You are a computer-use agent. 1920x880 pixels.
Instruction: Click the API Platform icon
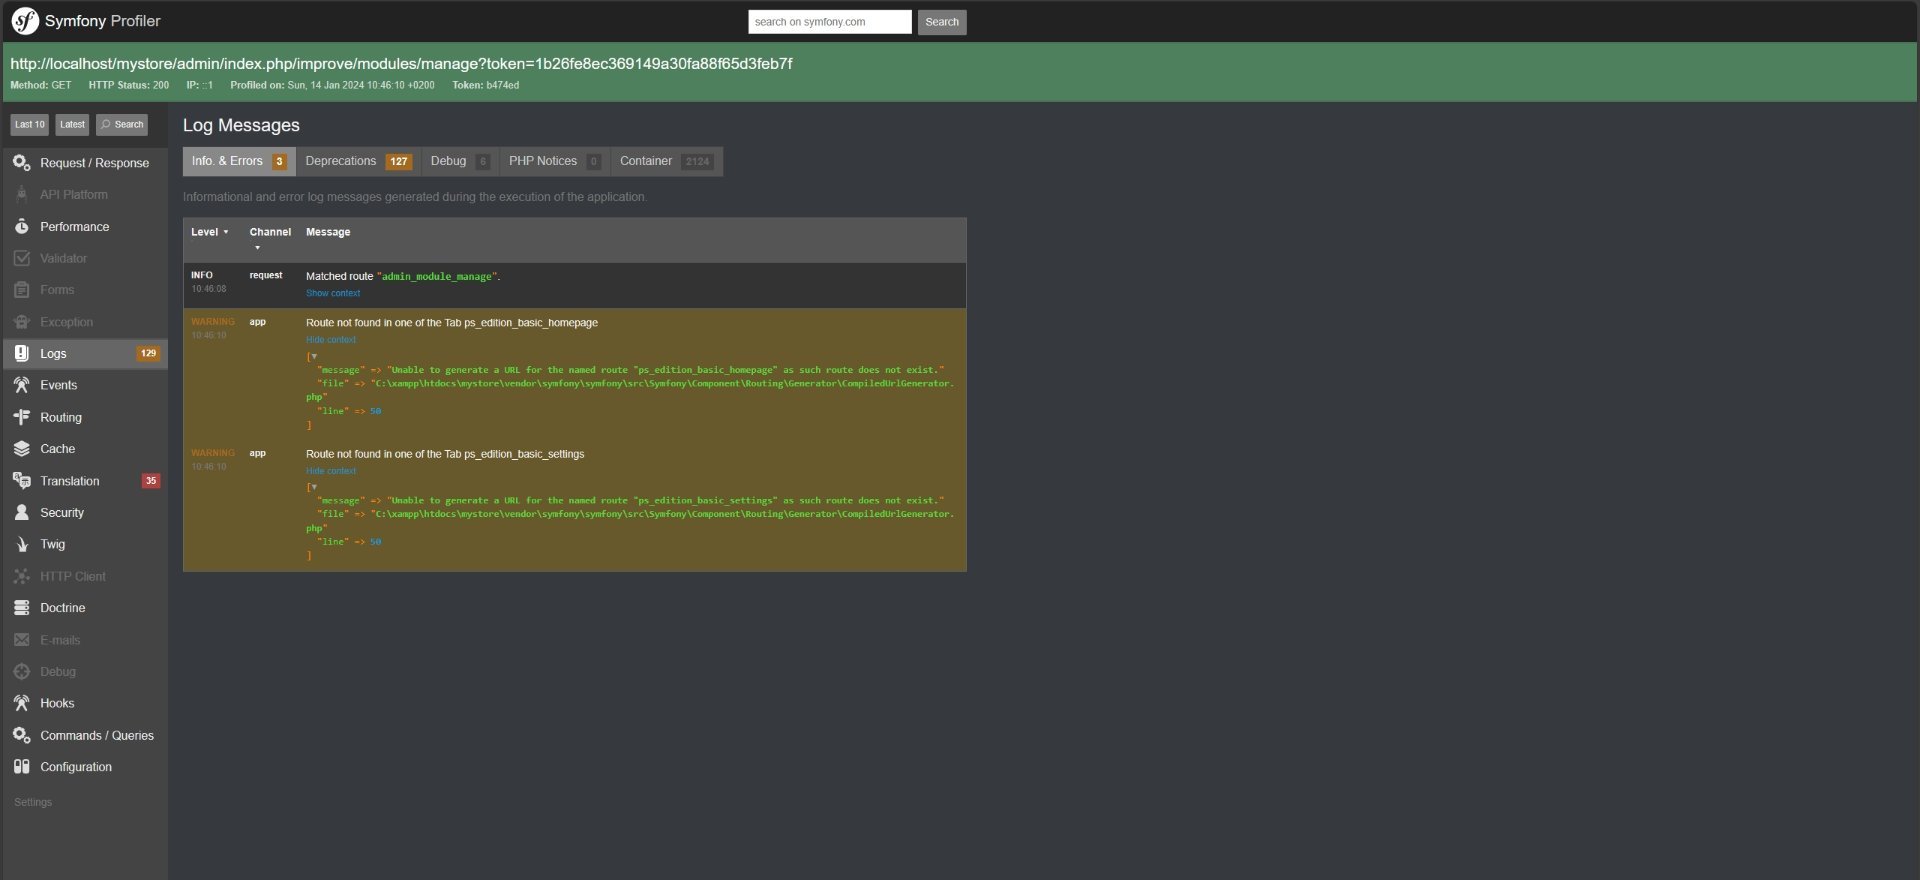21,194
